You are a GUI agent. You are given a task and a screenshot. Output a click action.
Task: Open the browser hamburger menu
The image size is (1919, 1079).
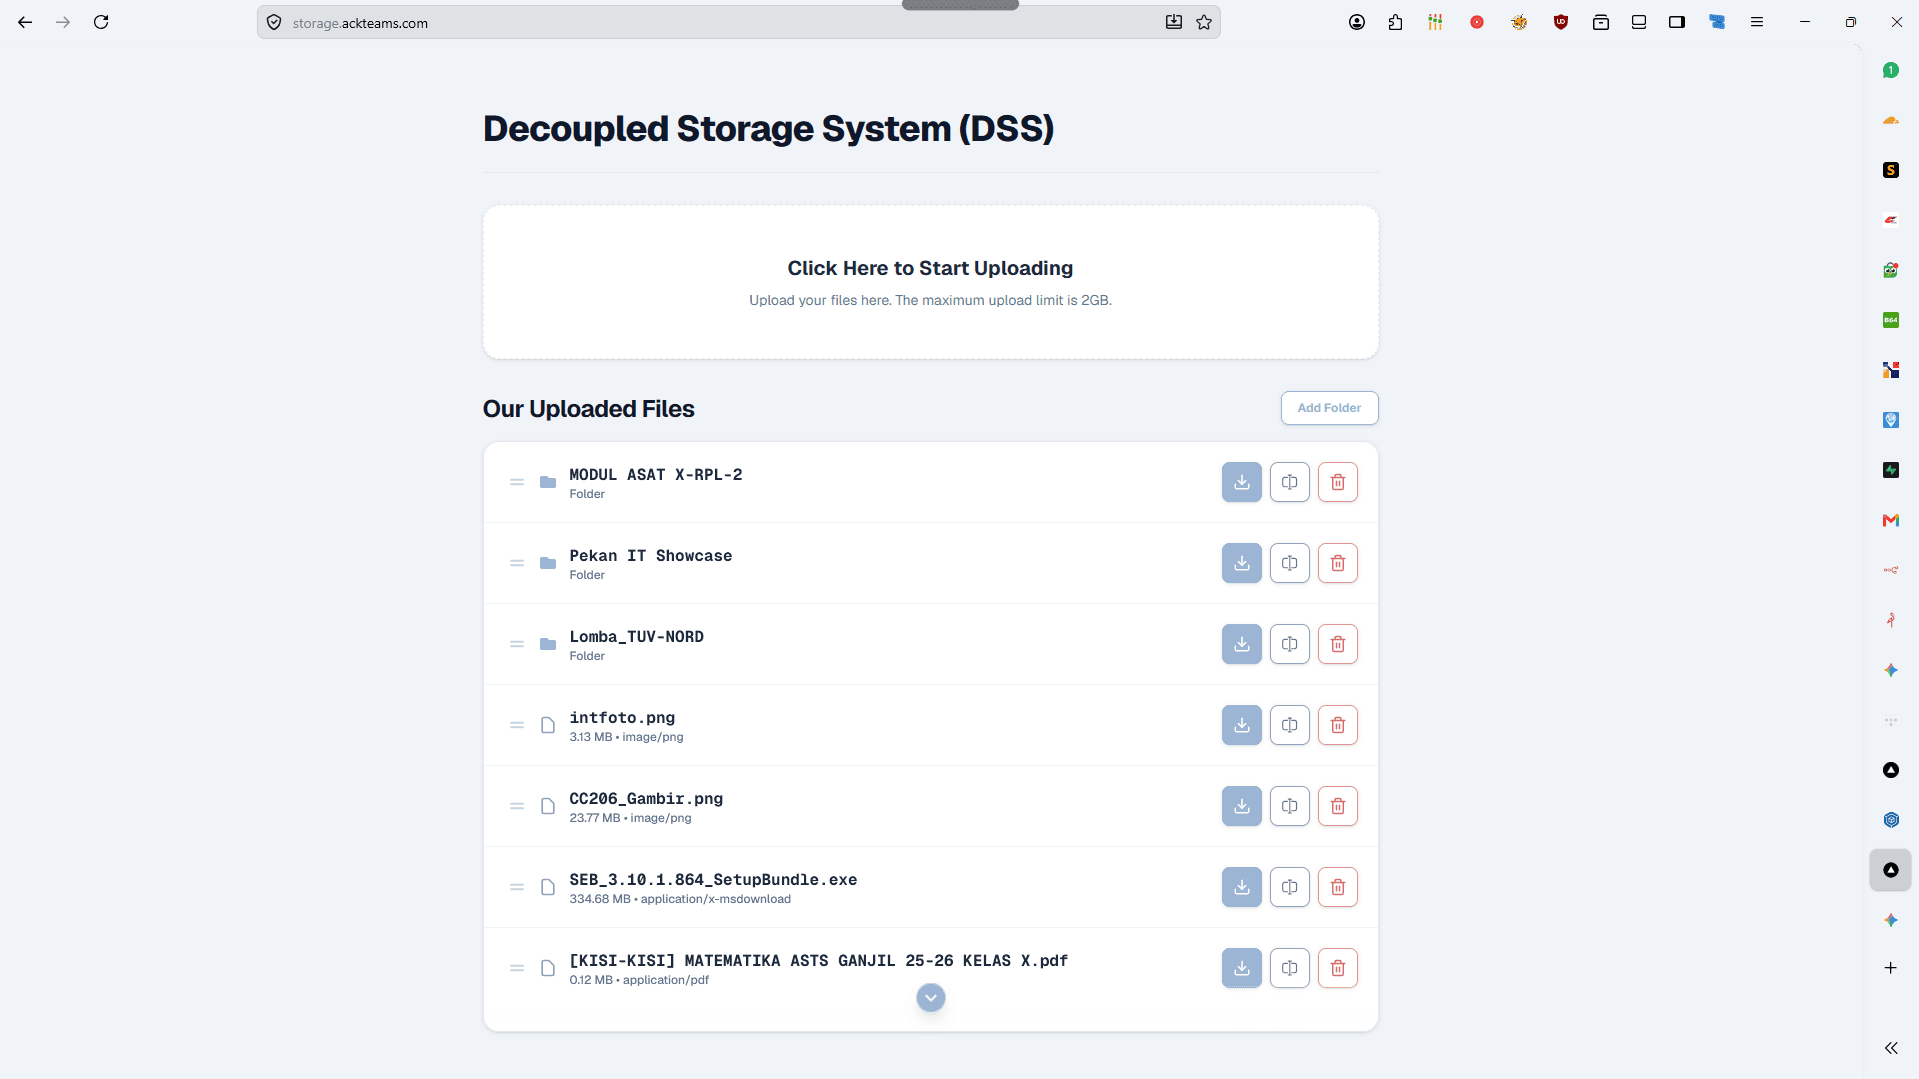click(x=1756, y=22)
